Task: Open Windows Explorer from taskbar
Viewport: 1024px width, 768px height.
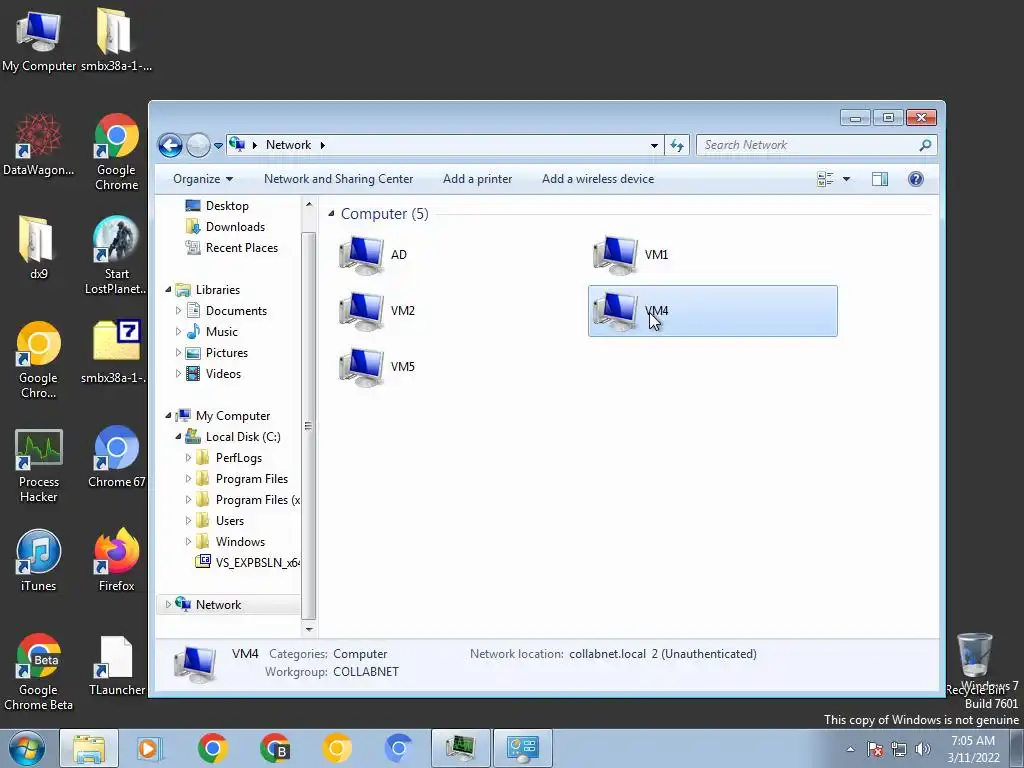Action: tap(89, 748)
